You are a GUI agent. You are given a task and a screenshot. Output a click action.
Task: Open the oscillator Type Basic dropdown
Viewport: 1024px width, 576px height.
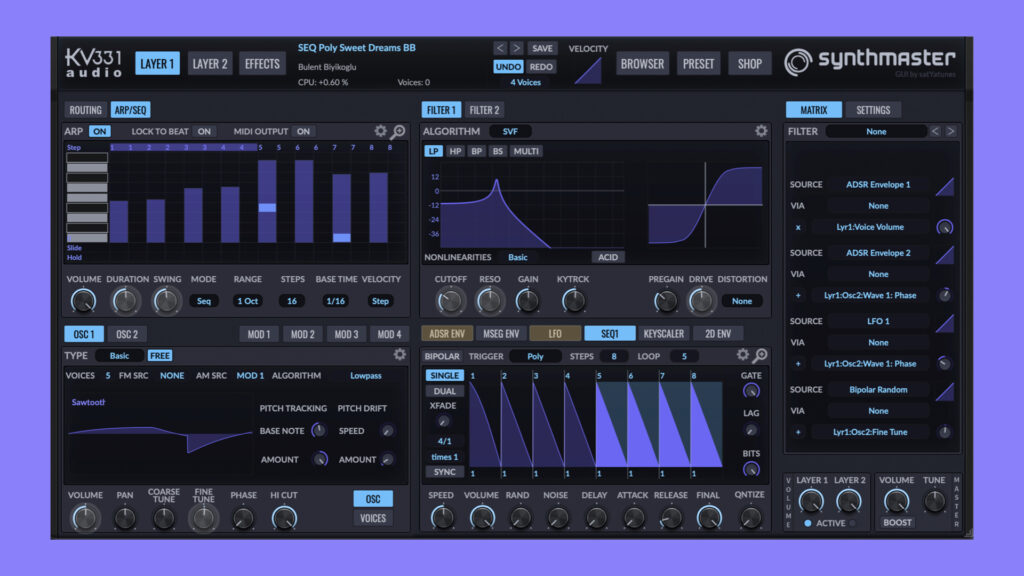click(120, 355)
